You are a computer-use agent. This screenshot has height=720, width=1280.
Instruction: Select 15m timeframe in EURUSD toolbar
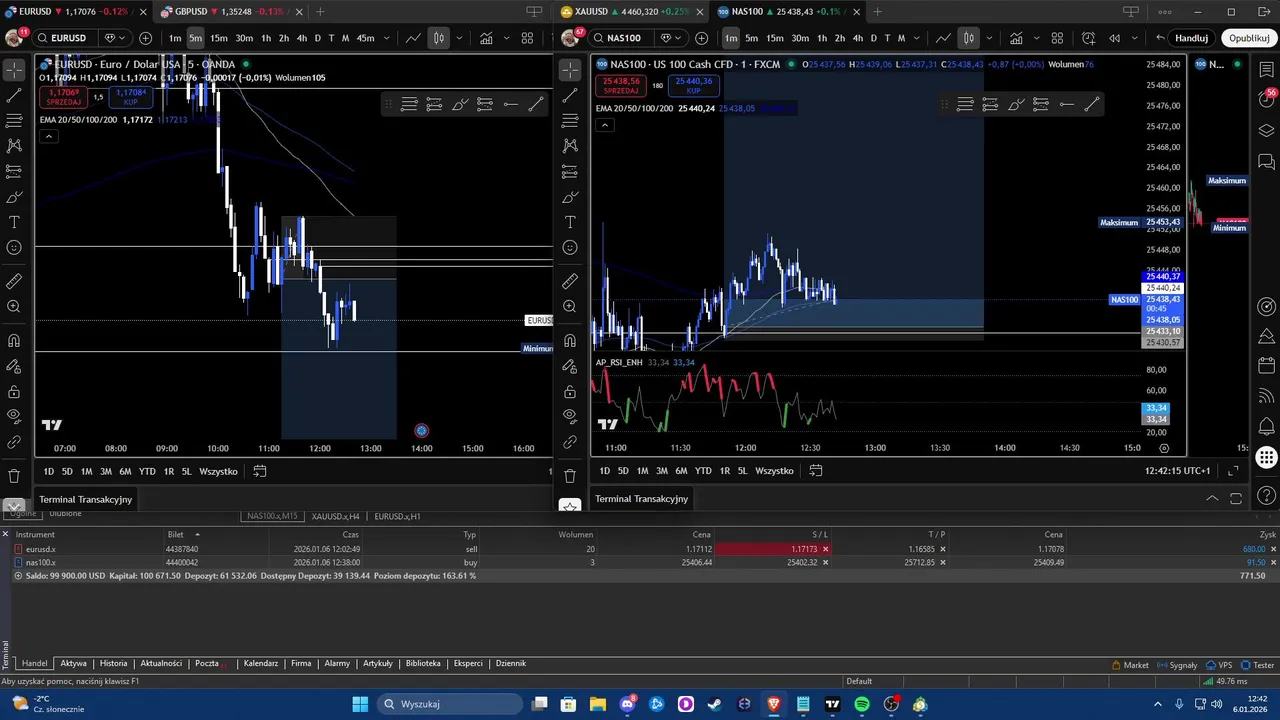click(x=218, y=38)
